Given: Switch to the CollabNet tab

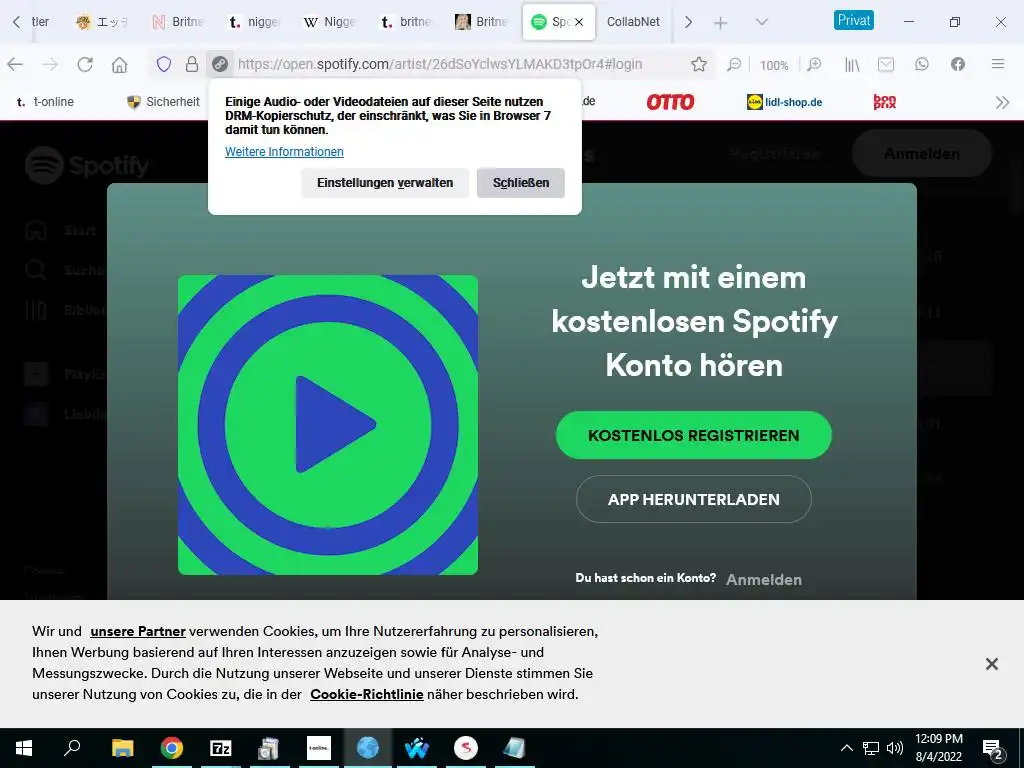Looking at the screenshot, I should [633, 22].
